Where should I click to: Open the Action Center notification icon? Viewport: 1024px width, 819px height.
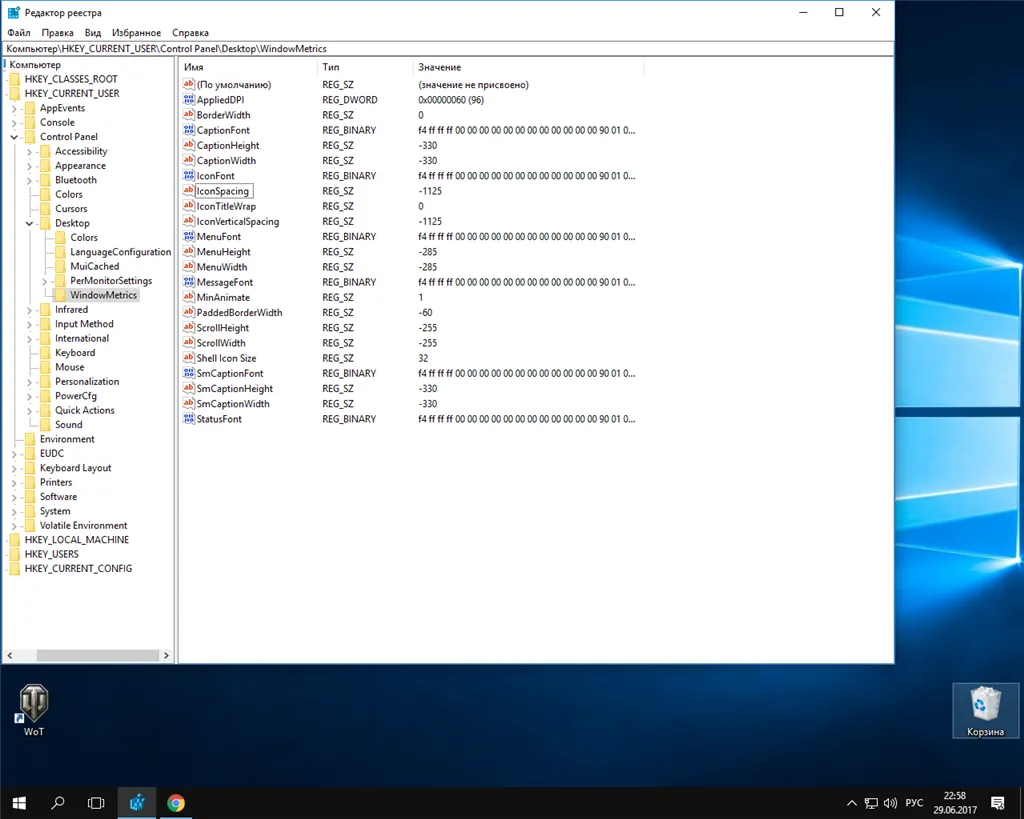997,803
